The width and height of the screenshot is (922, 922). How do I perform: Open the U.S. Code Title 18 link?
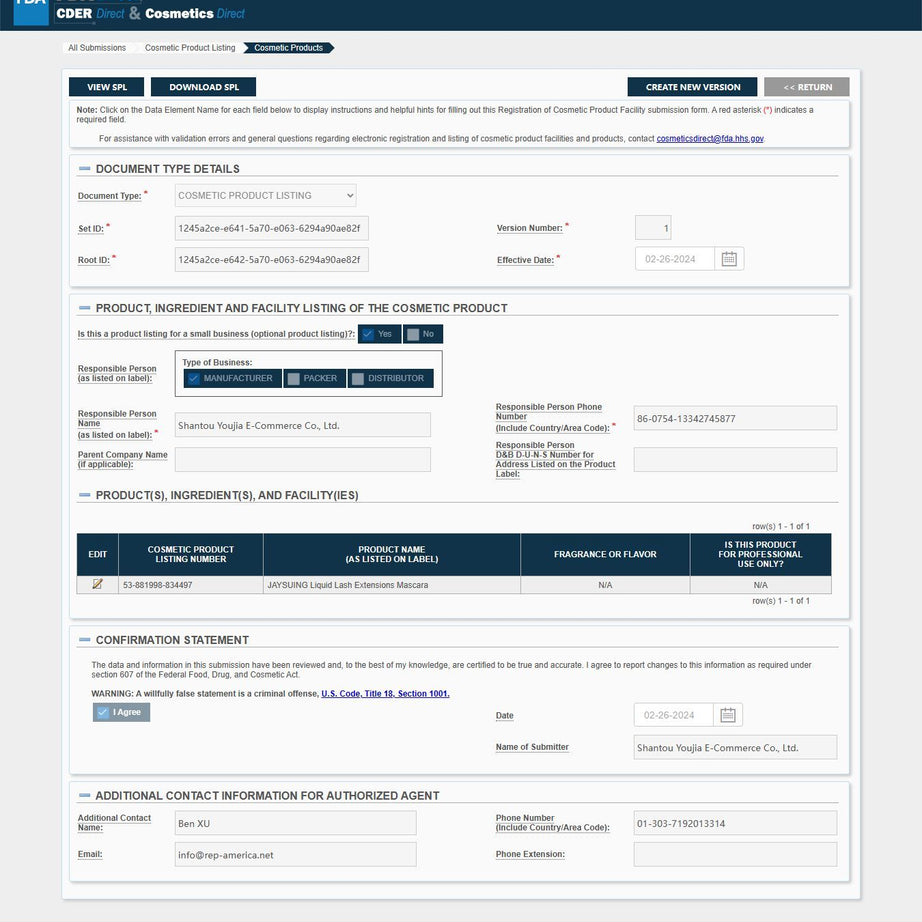pyautogui.click(x=385, y=694)
